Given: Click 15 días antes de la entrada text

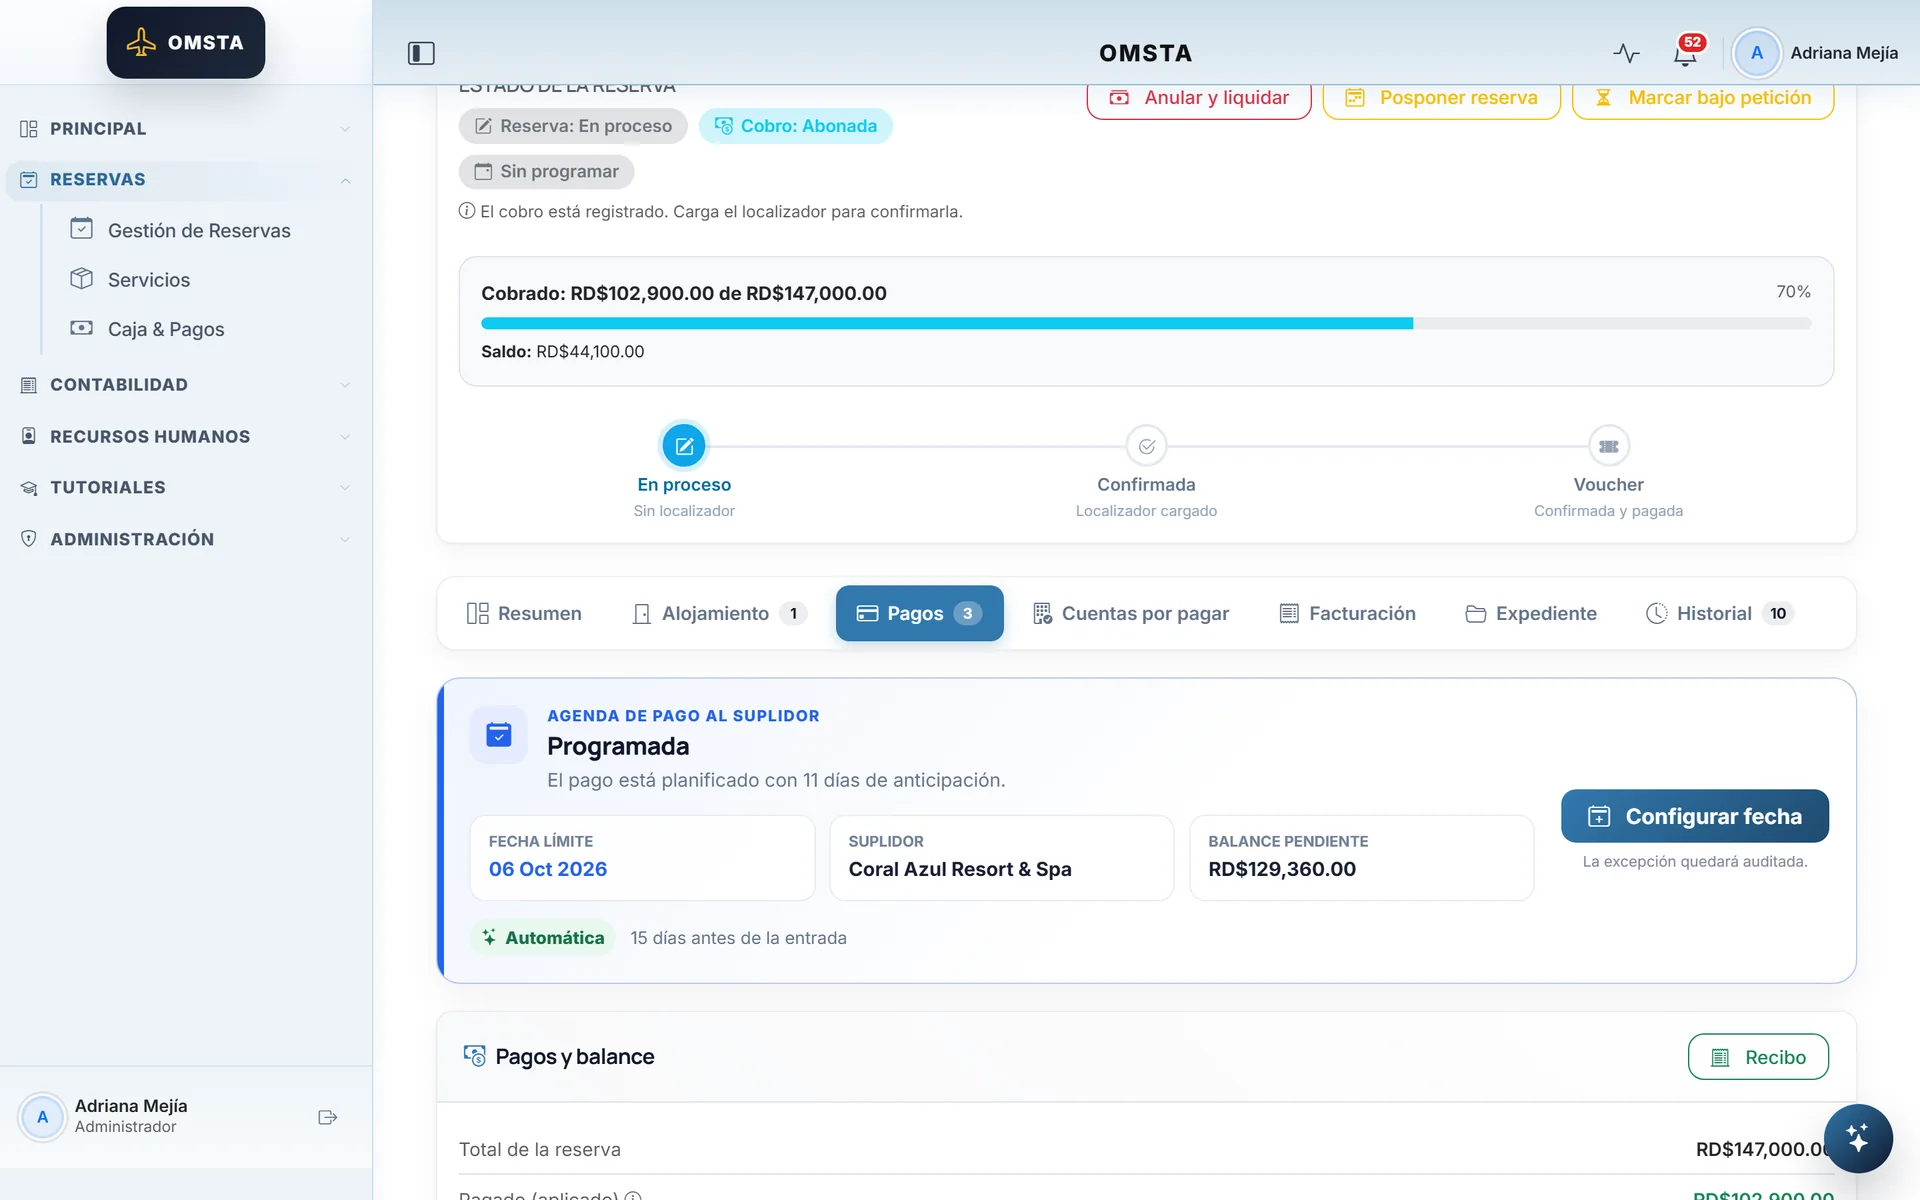Looking at the screenshot, I should pos(738,938).
